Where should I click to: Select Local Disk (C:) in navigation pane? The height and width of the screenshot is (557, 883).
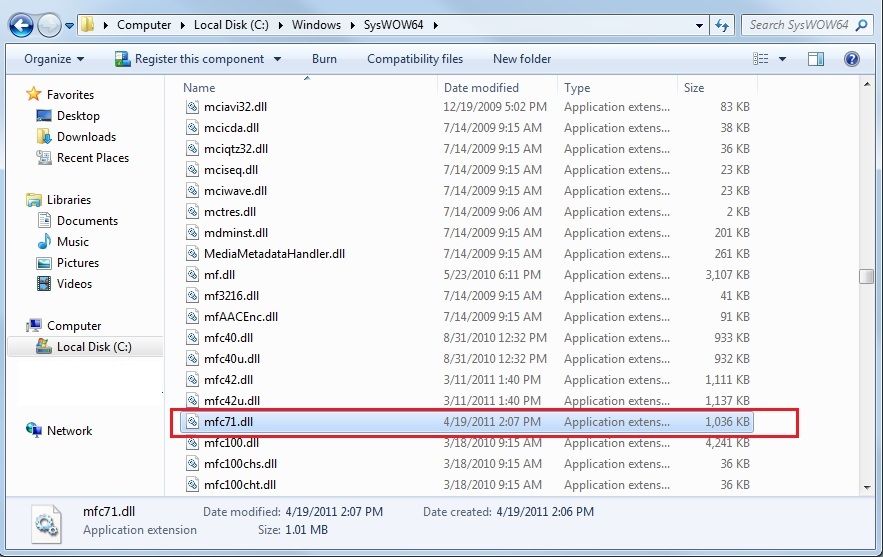tap(94, 347)
